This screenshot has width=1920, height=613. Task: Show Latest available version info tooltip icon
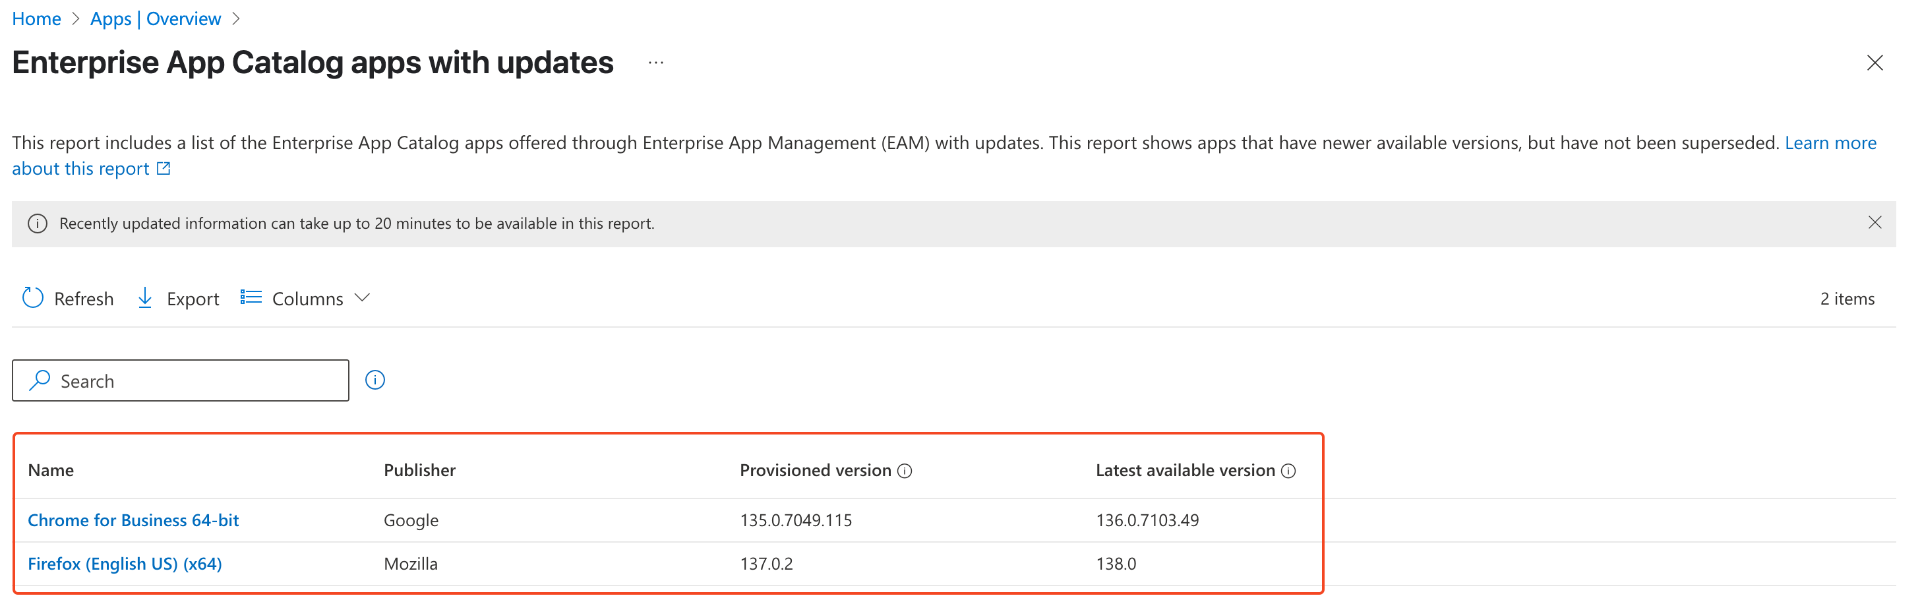coord(1289,471)
